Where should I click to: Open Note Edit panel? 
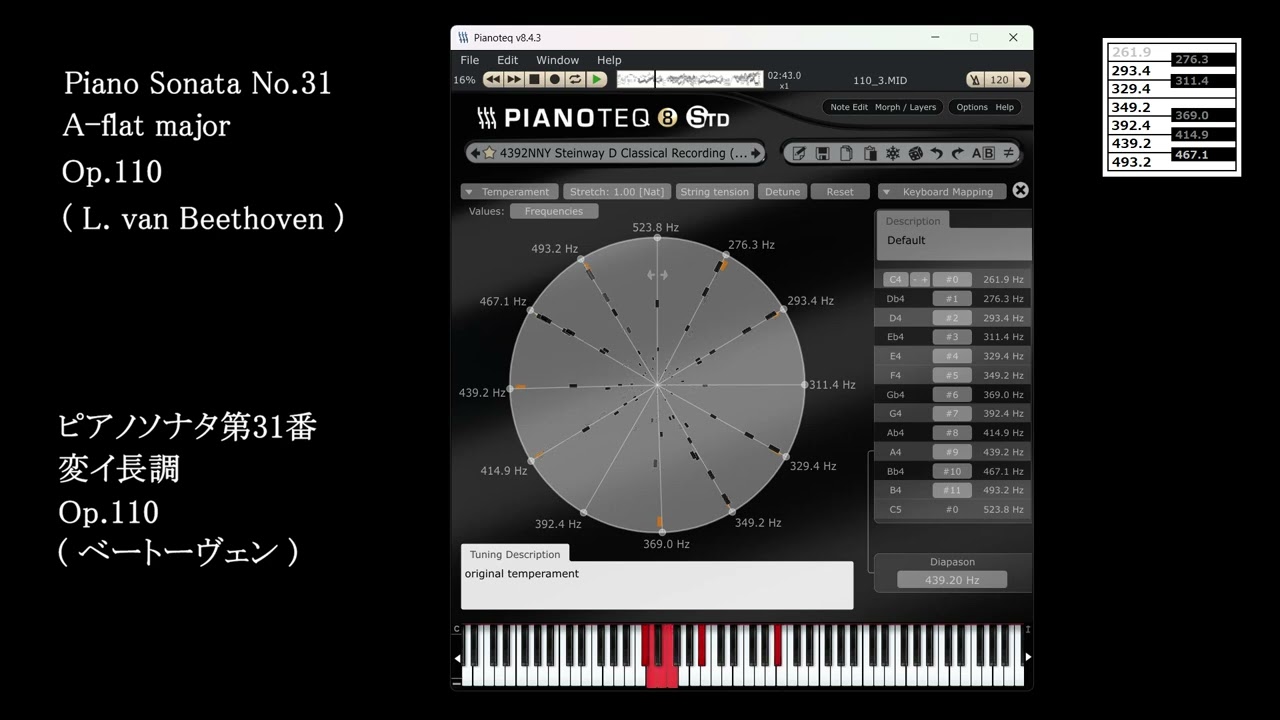pyautogui.click(x=849, y=107)
